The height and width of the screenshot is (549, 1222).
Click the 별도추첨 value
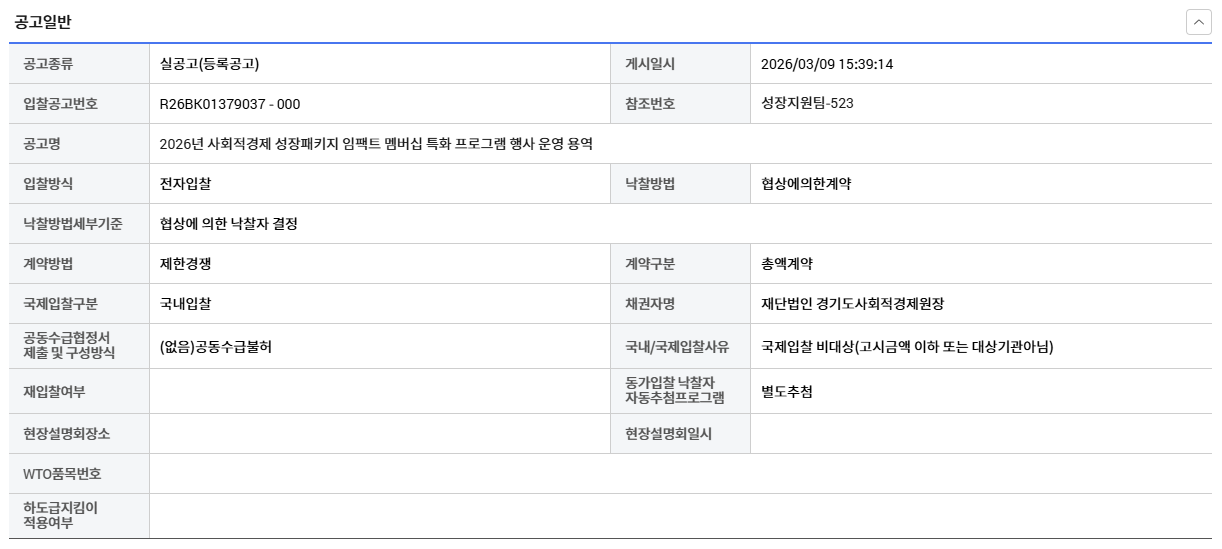pos(787,392)
